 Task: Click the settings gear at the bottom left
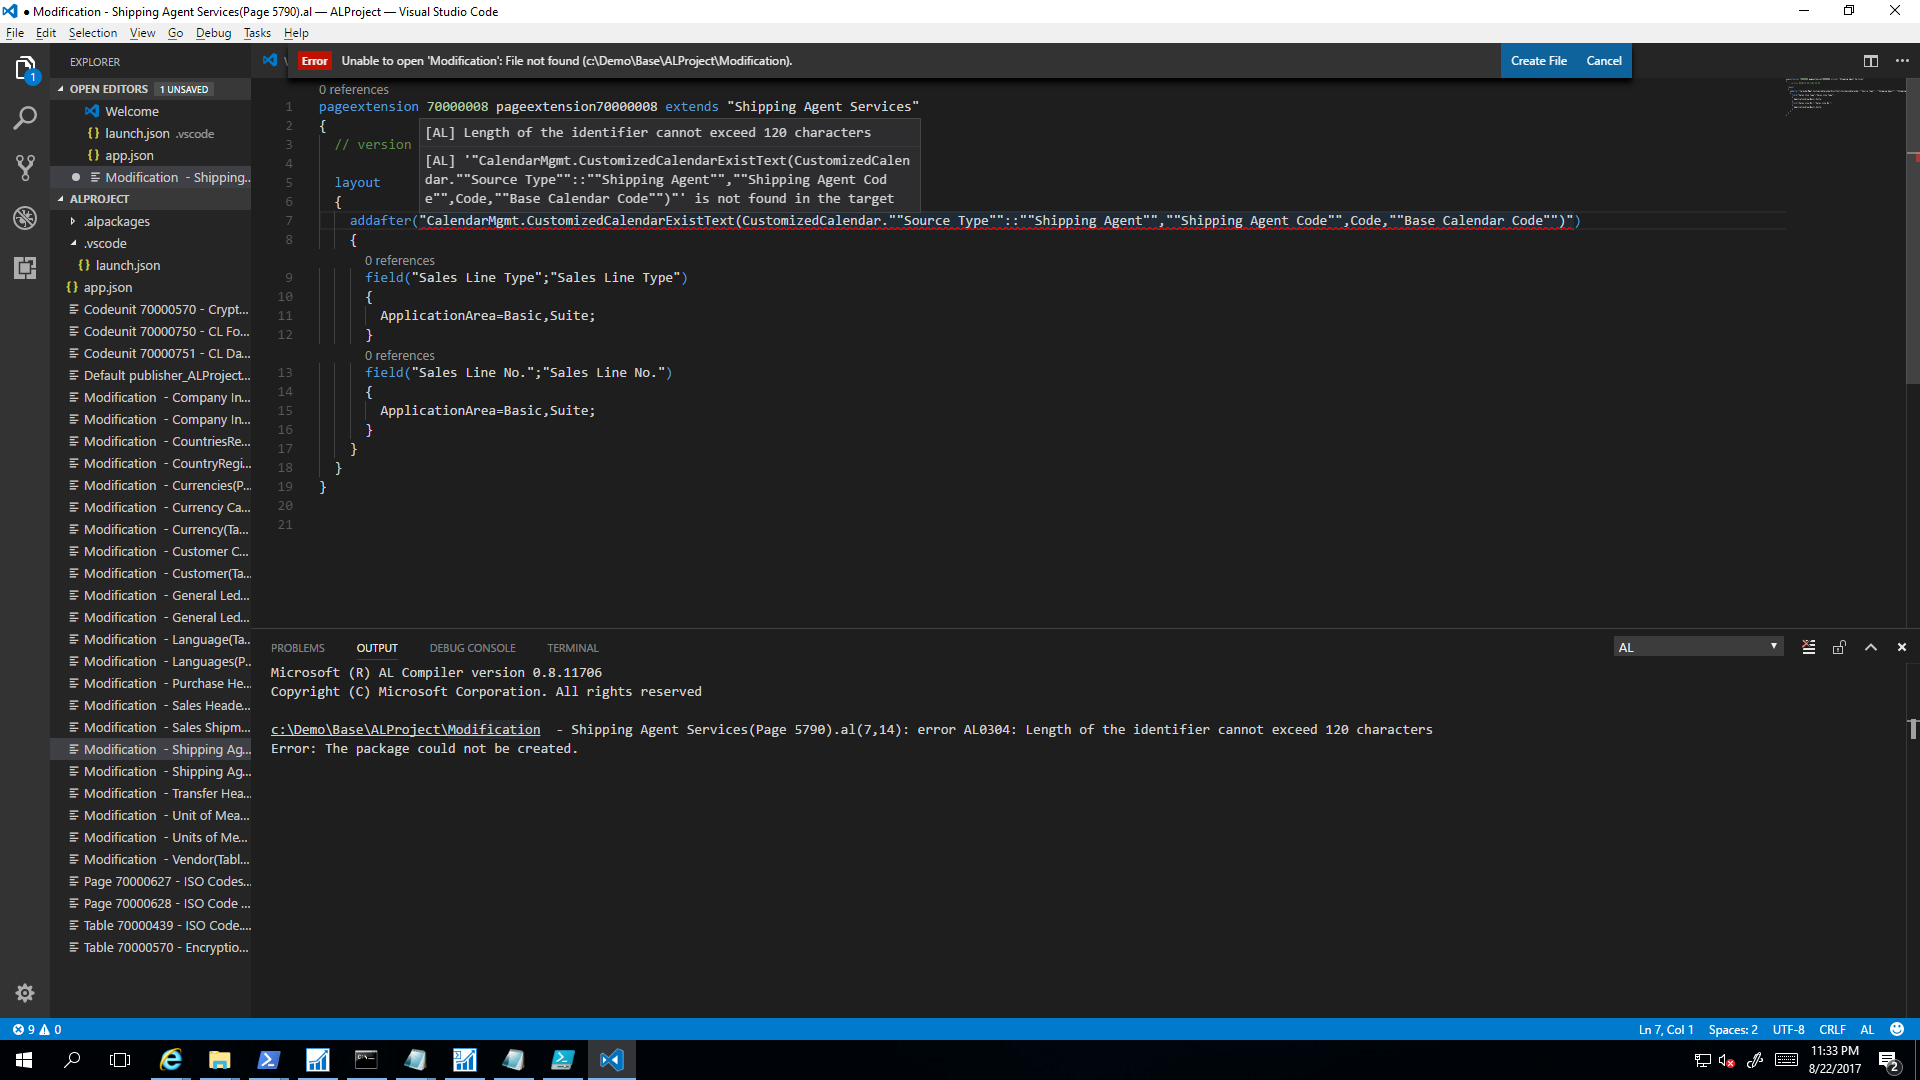[25, 993]
